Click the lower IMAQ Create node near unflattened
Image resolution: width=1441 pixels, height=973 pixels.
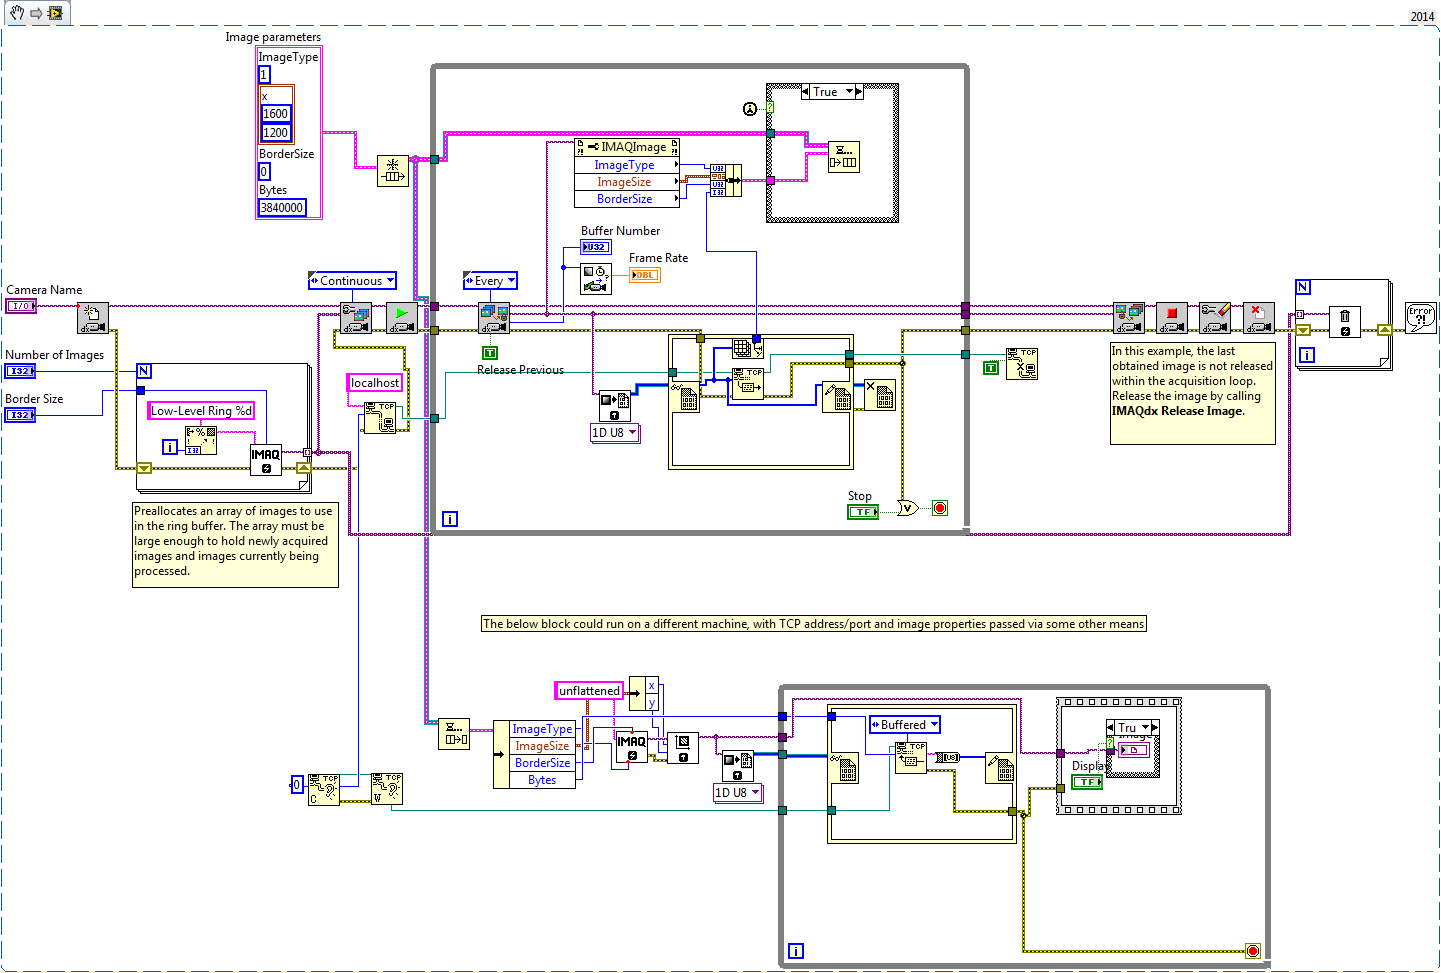click(x=631, y=747)
